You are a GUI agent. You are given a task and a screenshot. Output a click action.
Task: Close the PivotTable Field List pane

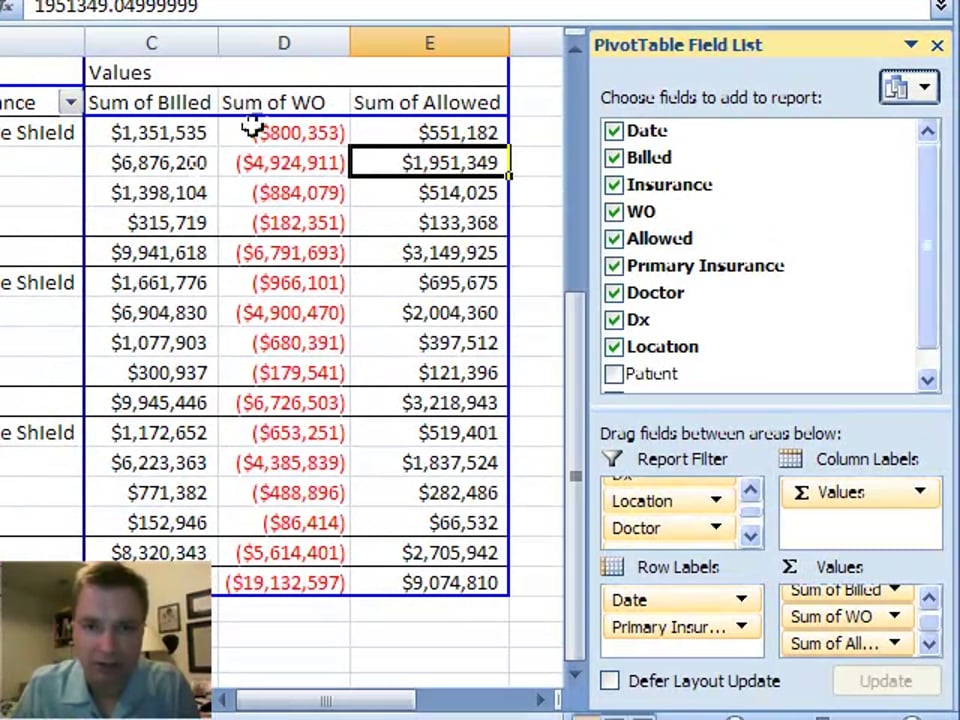[x=937, y=45]
